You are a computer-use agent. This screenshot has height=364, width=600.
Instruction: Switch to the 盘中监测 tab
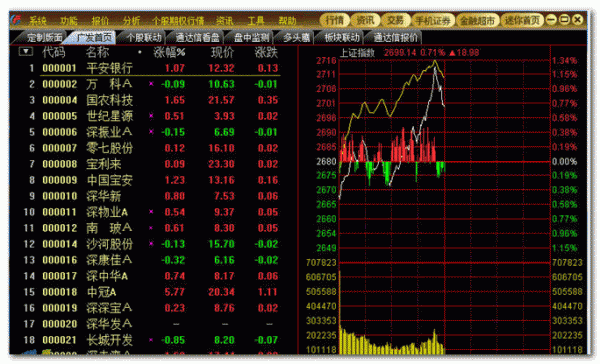pyautogui.click(x=251, y=38)
